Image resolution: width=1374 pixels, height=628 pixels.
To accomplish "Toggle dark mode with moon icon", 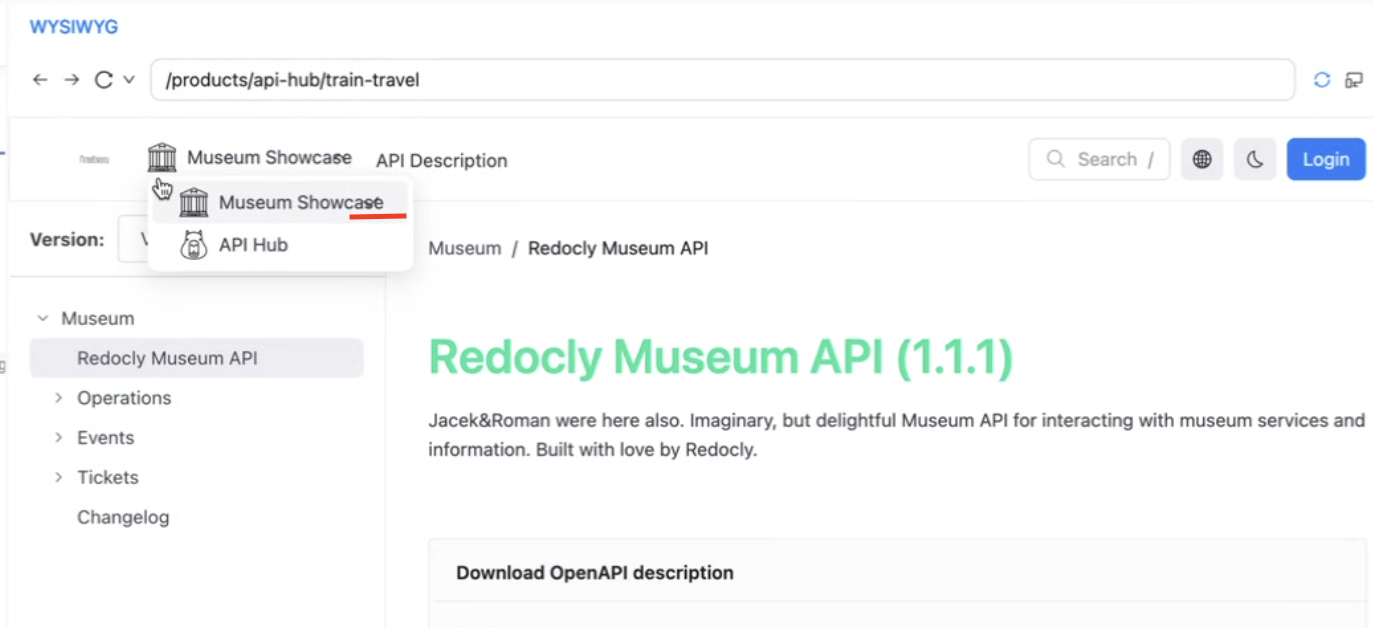I will point(1255,159).
